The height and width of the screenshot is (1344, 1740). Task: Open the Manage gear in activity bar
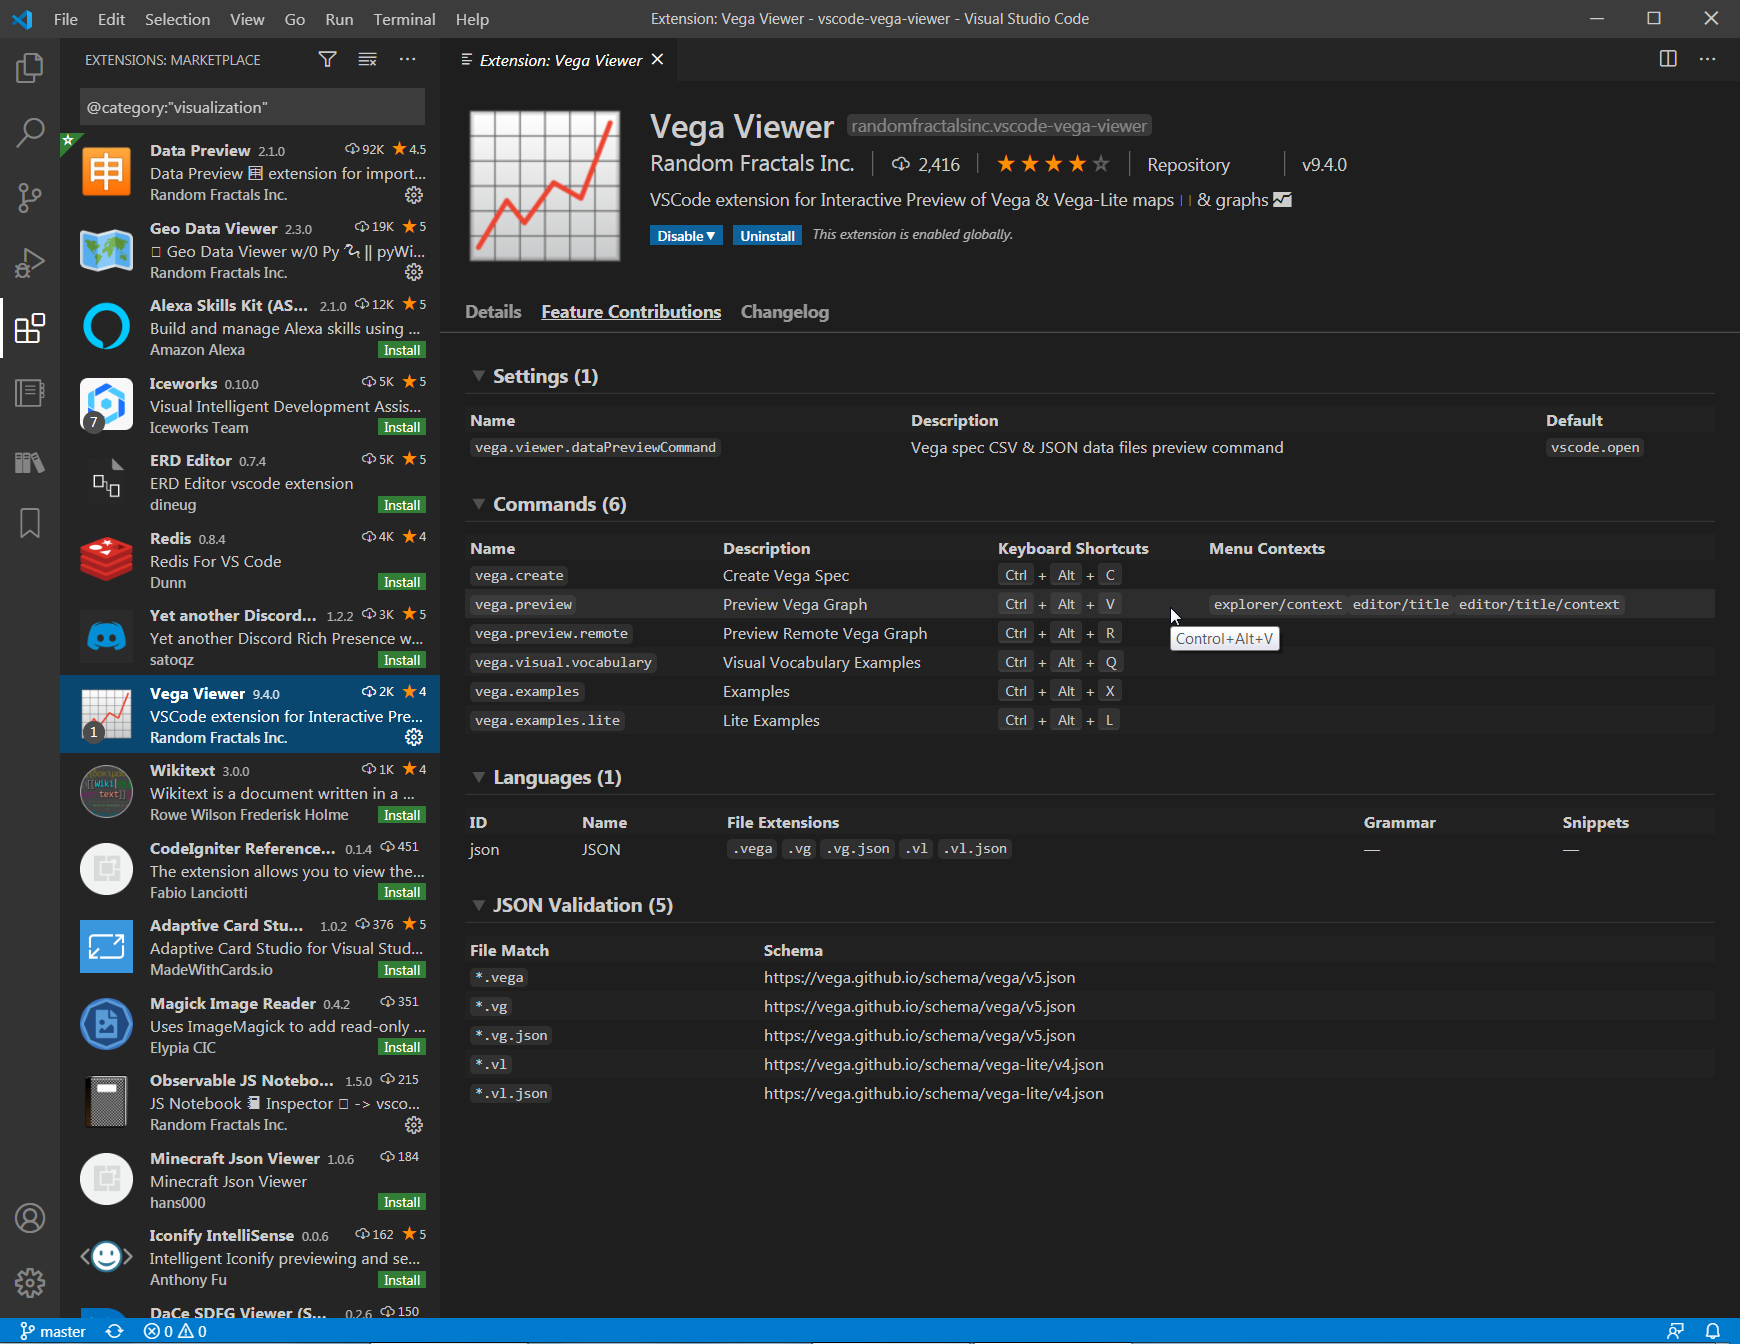tap(30, 1283)
